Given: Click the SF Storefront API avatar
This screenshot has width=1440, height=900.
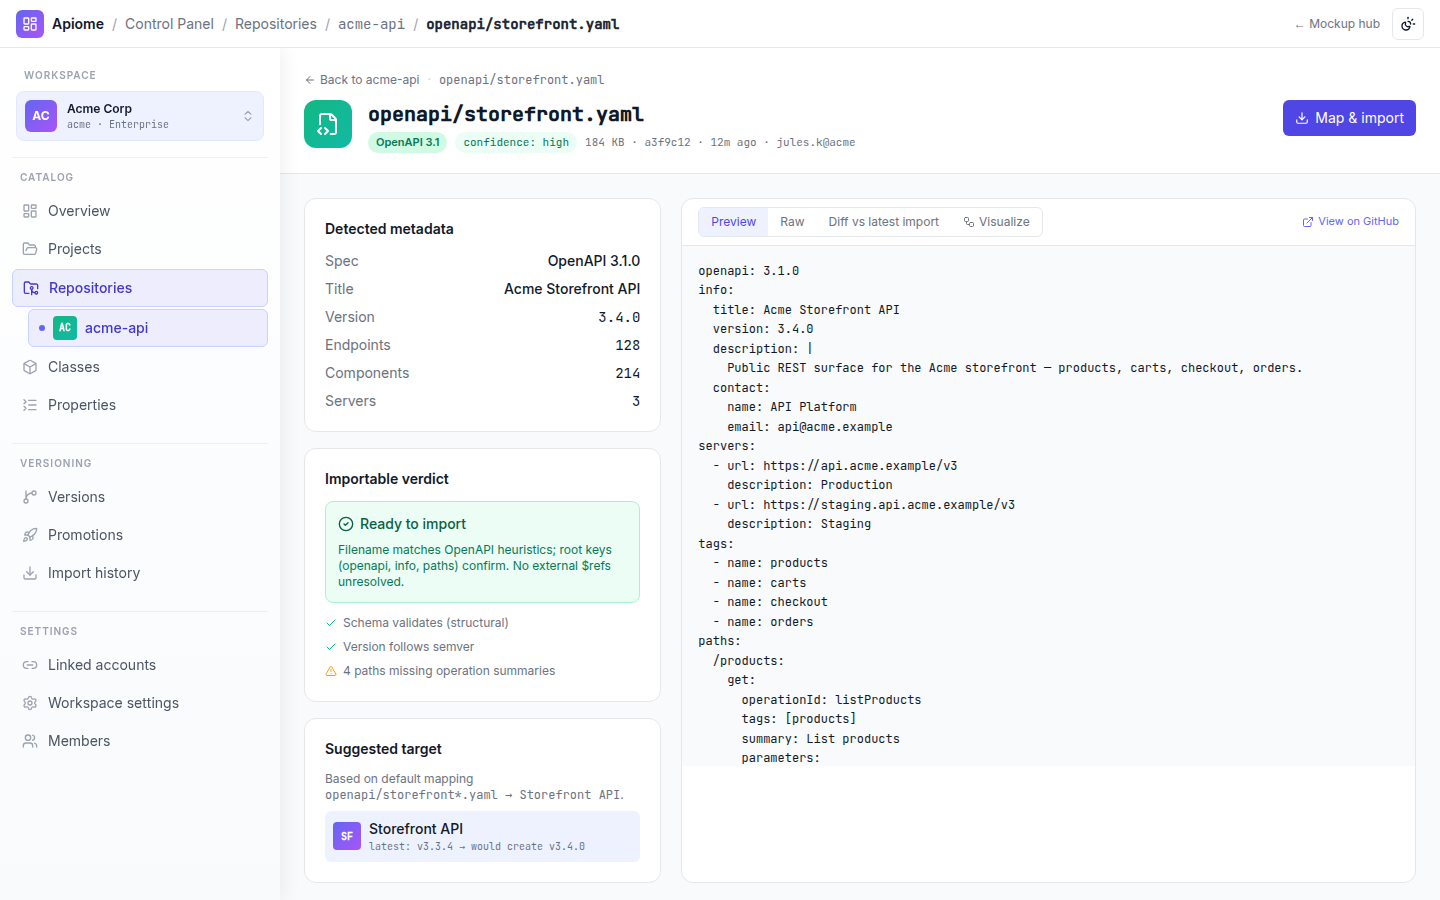Looking at the screenshot, I should (x=347, y=836).
